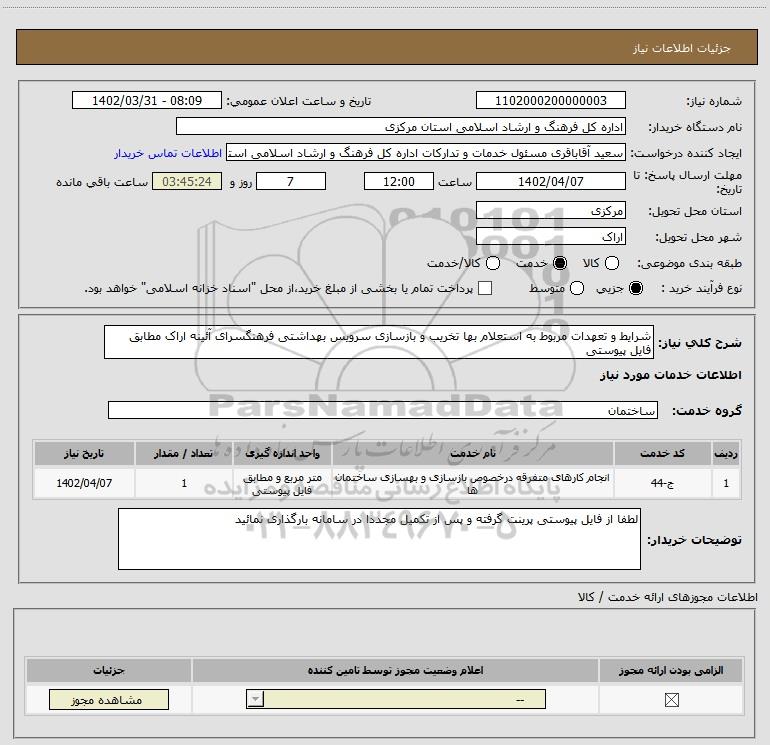Click service code cell ج-44

point(662,483)
